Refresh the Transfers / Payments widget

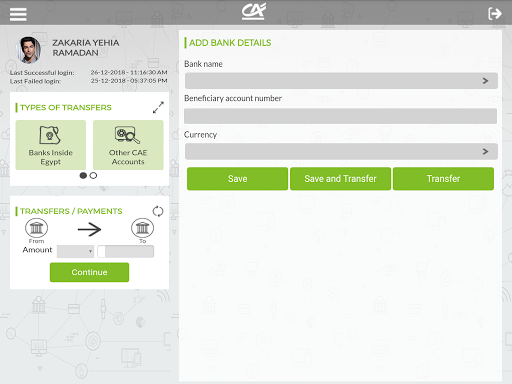click(158, 211)
